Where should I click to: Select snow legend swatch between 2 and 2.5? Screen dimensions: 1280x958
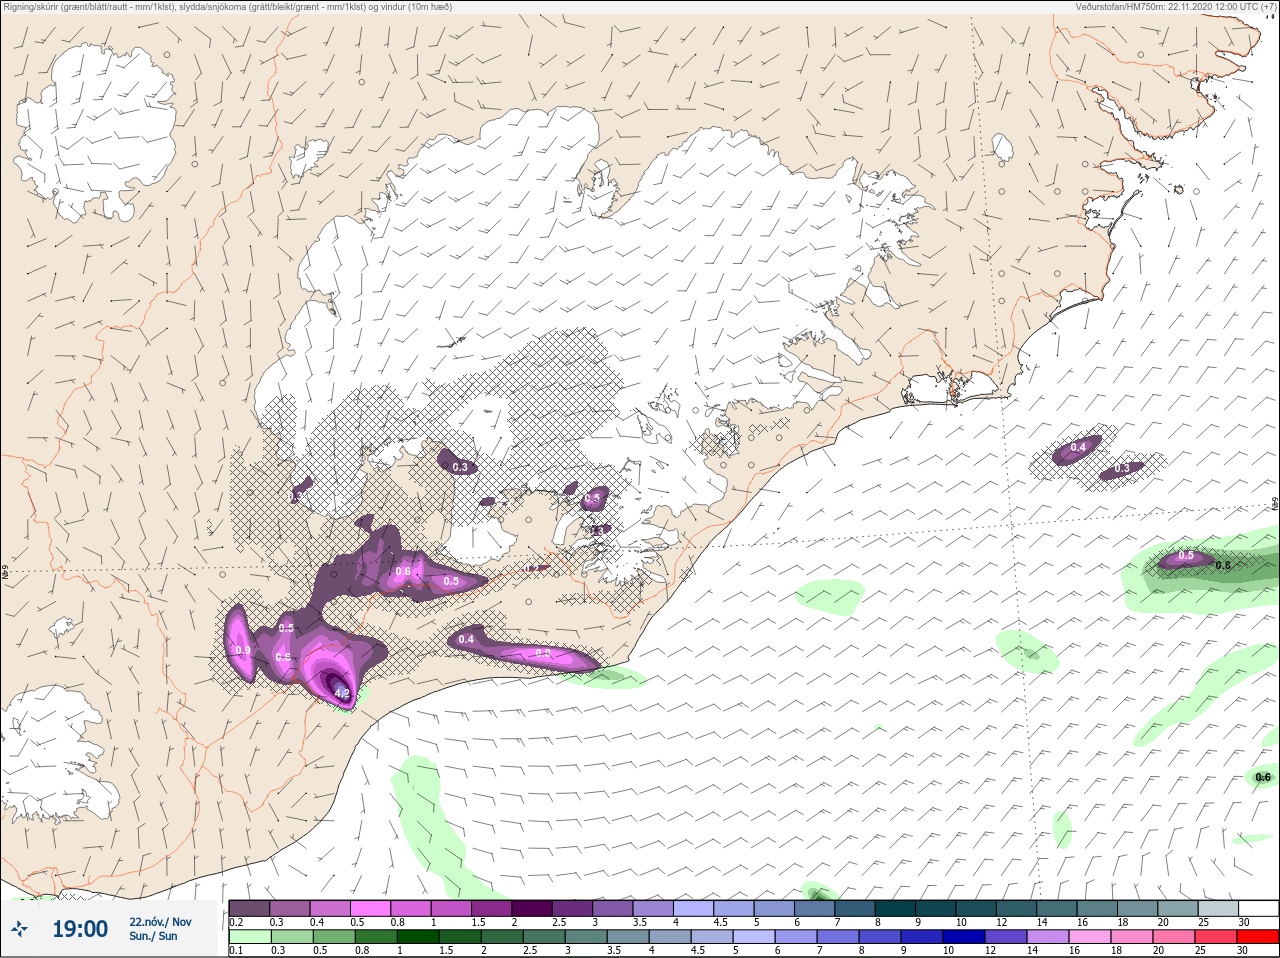pyautogui.click(x=533, y=908)
